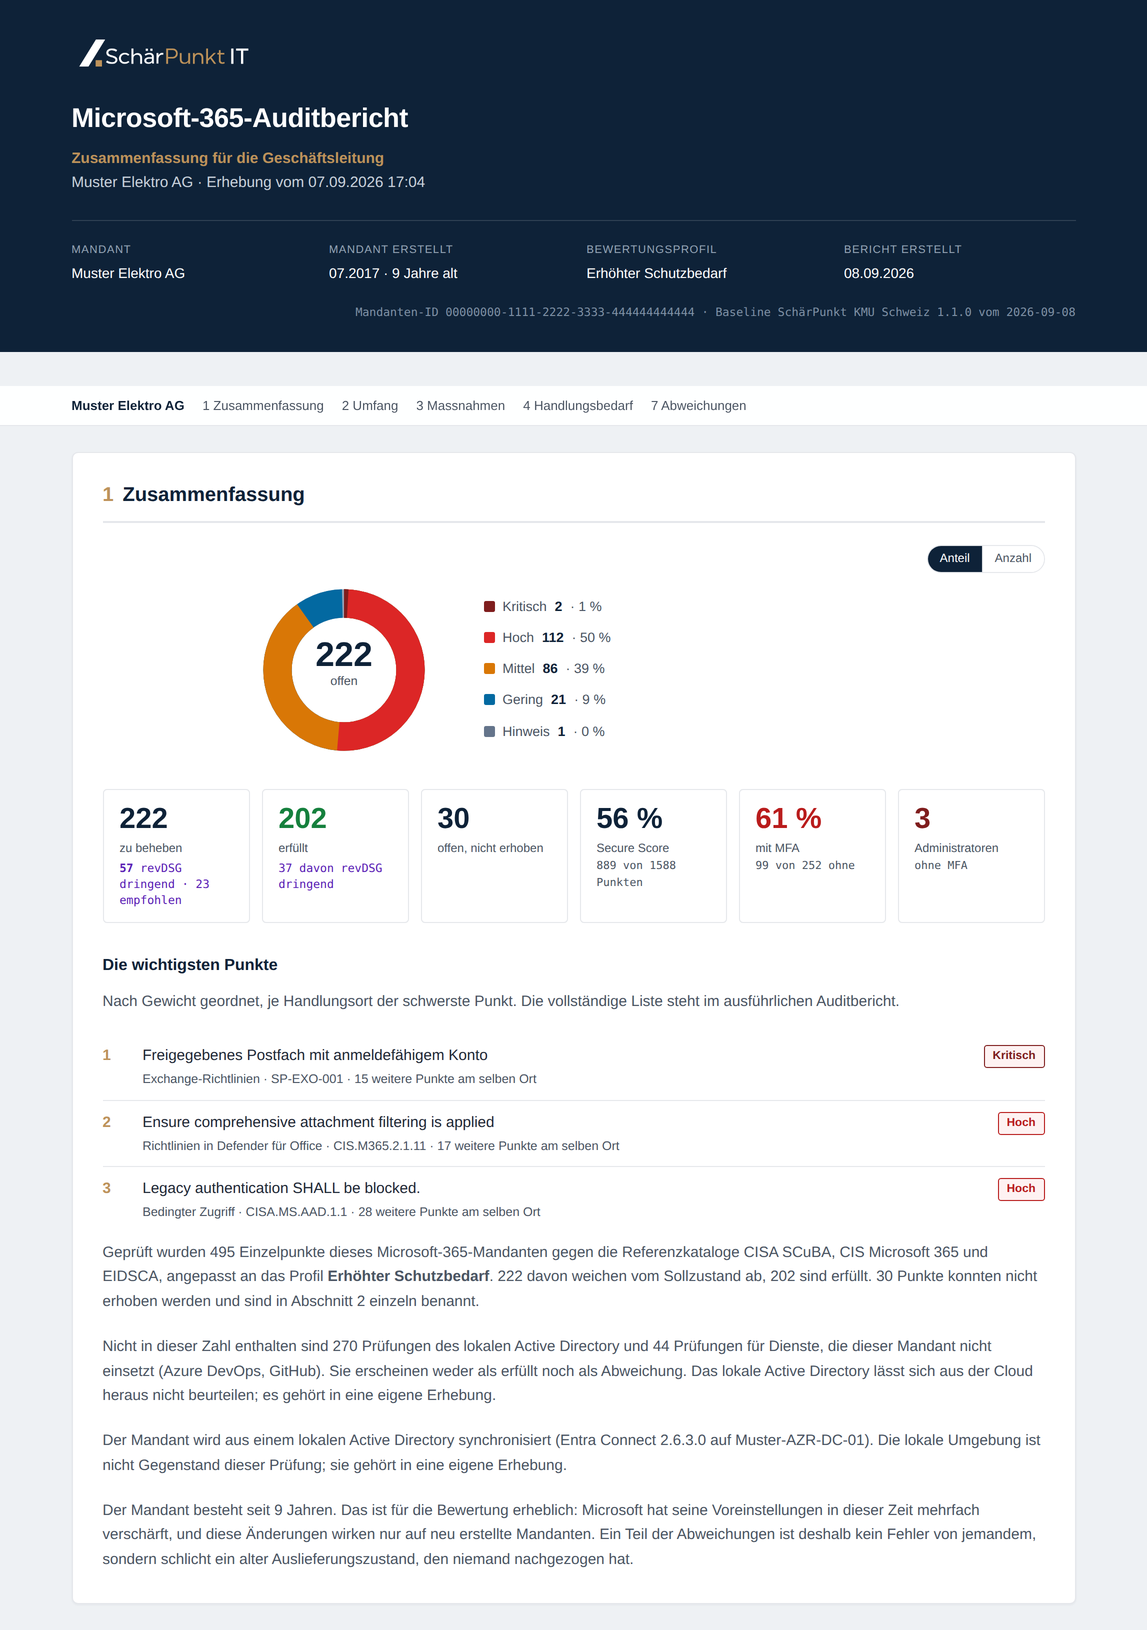
Task: Click the SchärPunkt IT logo
Action: (x=164, y=54)
